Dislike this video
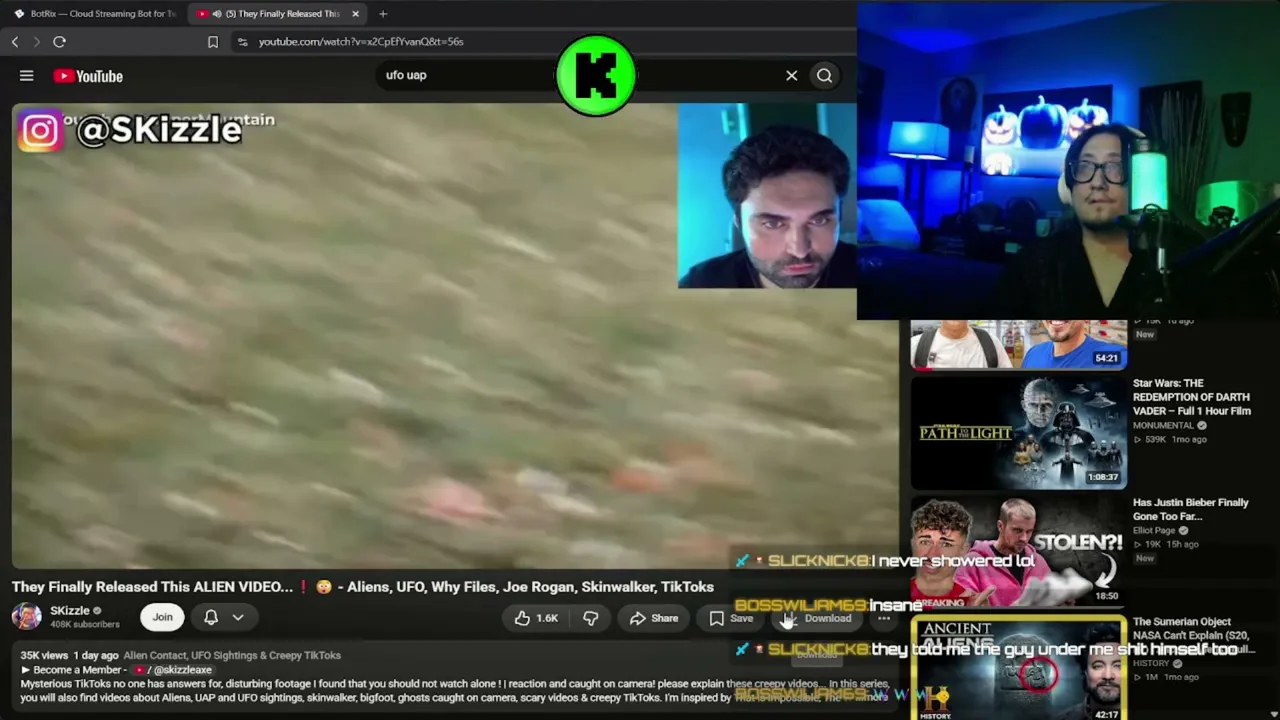 [x=591, y=618]
